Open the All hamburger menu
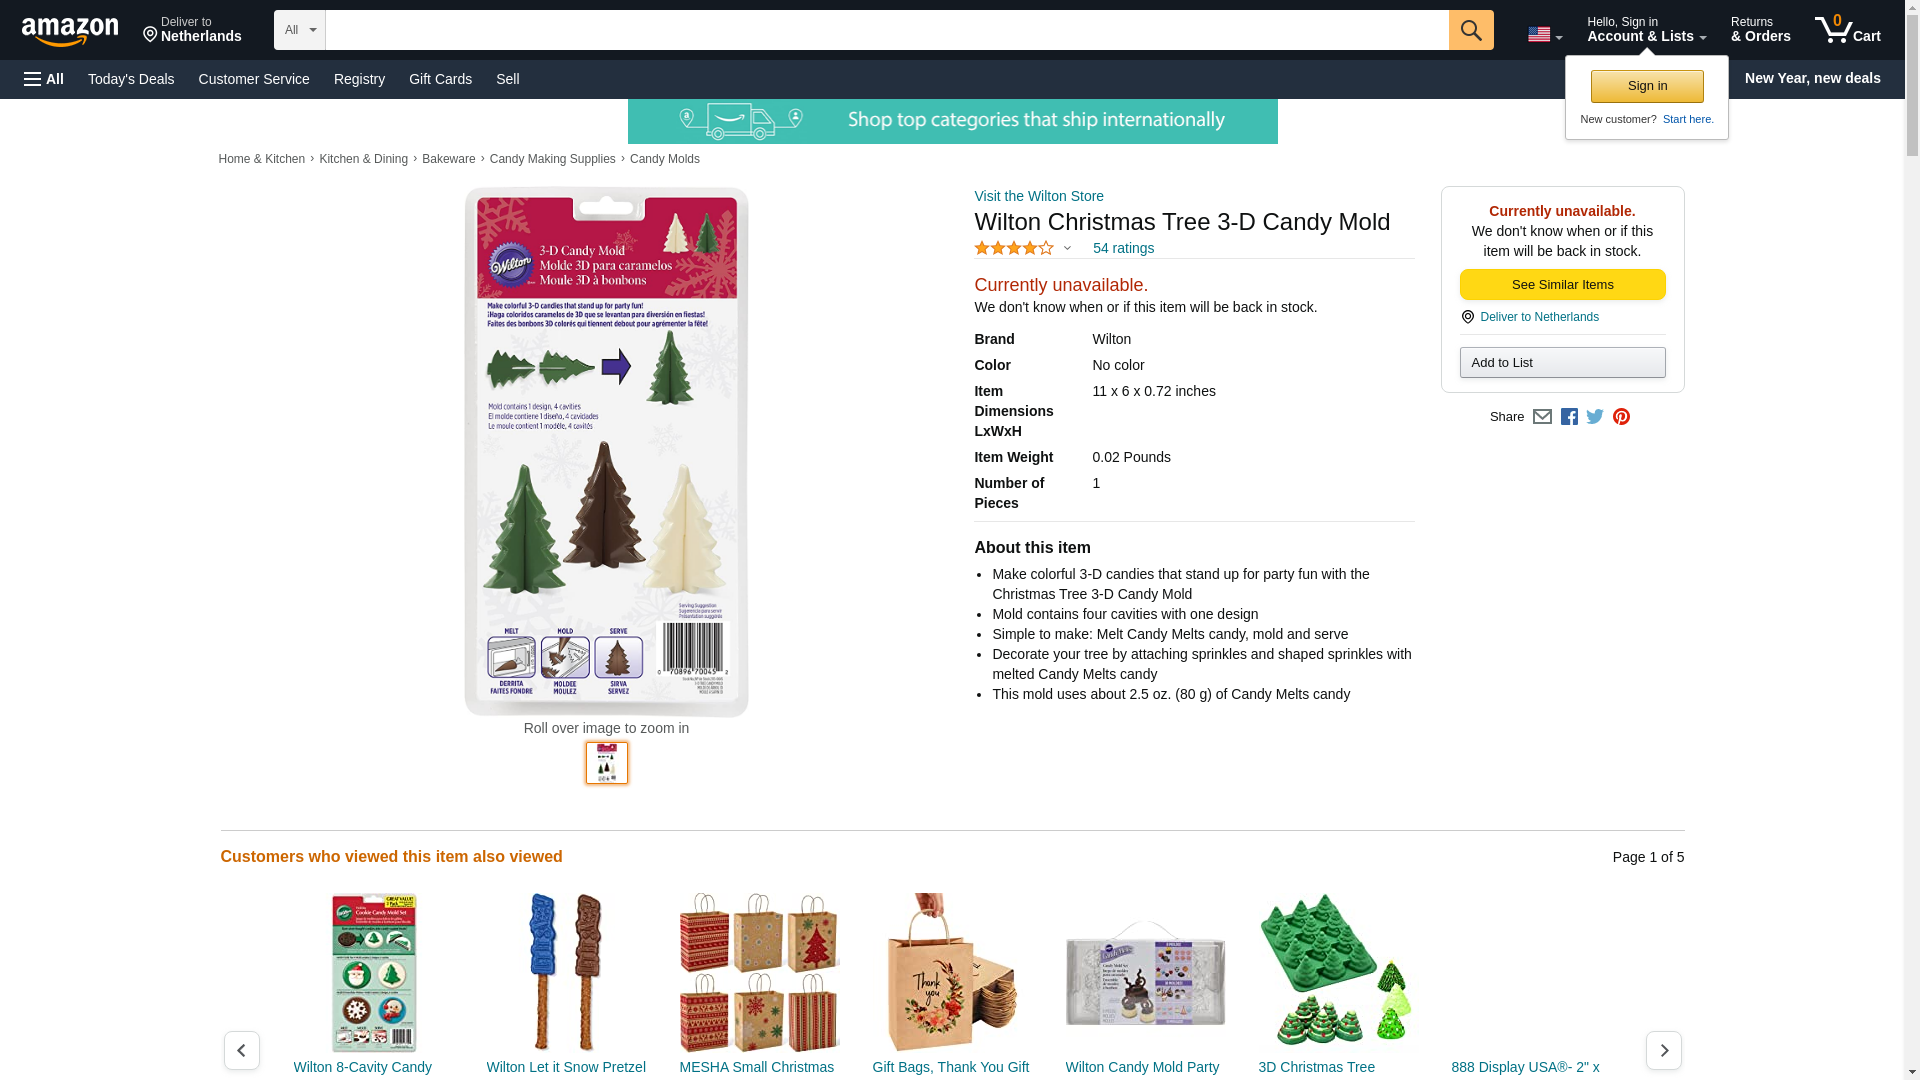The width and height of the screenshot is (1920, 1080). [44, 79]
